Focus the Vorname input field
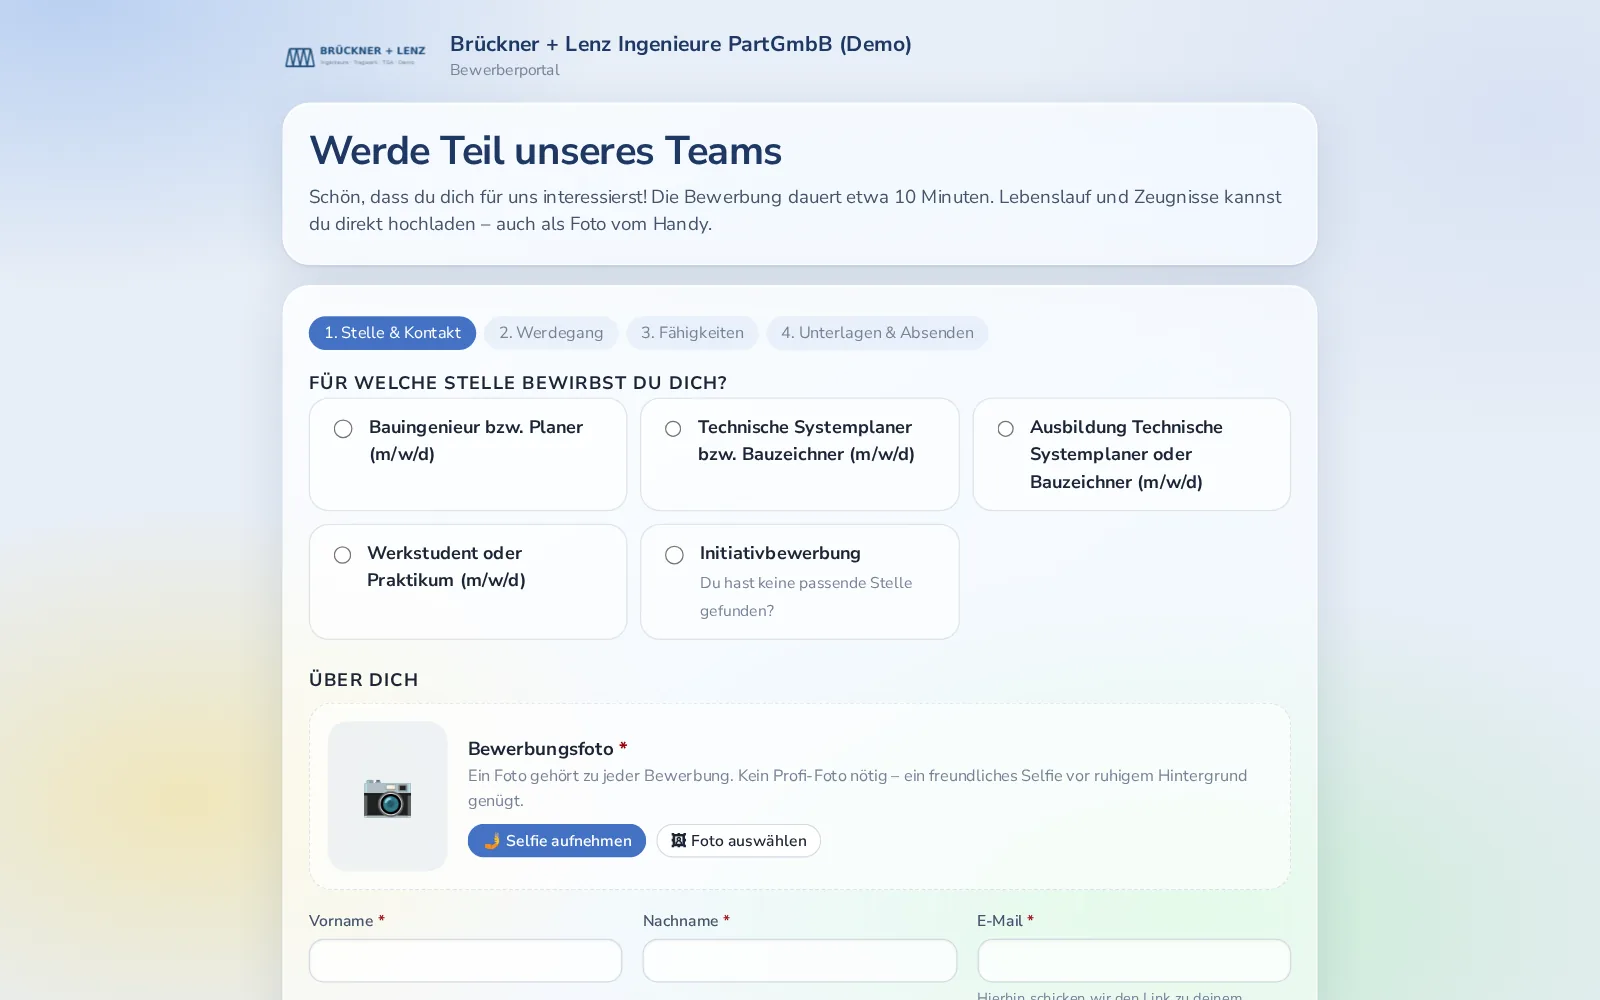The image size is (1600, 1000). (x=465, y=960)
